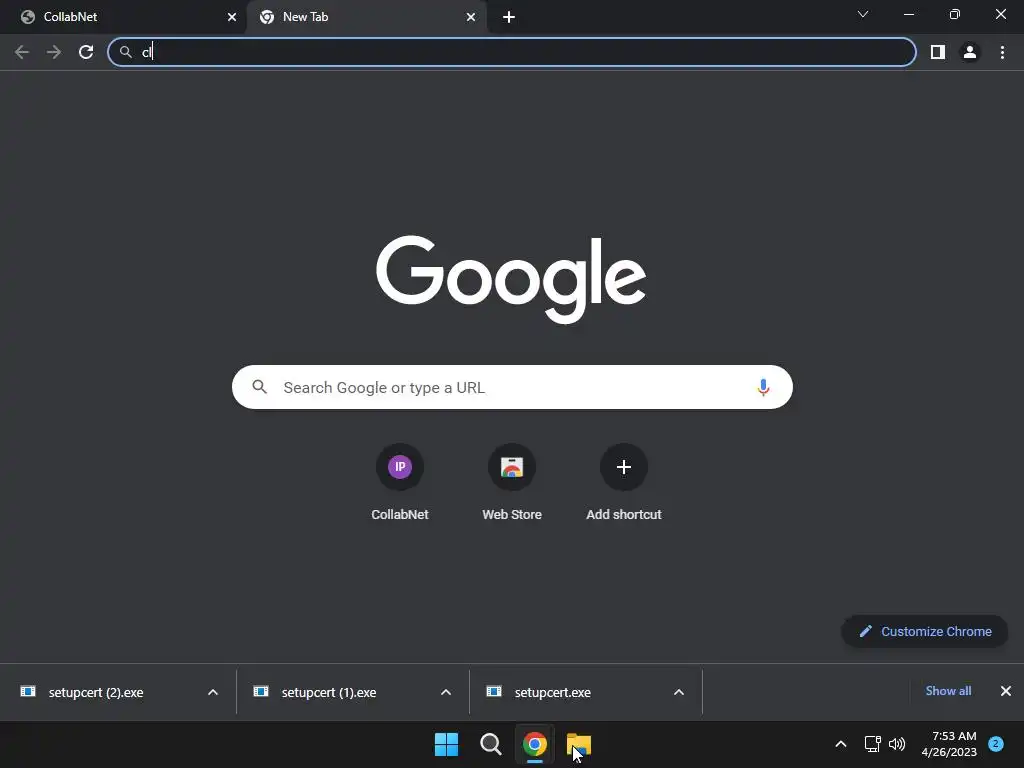
Task: Close the CollabNet tab
Action: click(x=232, y=17)
